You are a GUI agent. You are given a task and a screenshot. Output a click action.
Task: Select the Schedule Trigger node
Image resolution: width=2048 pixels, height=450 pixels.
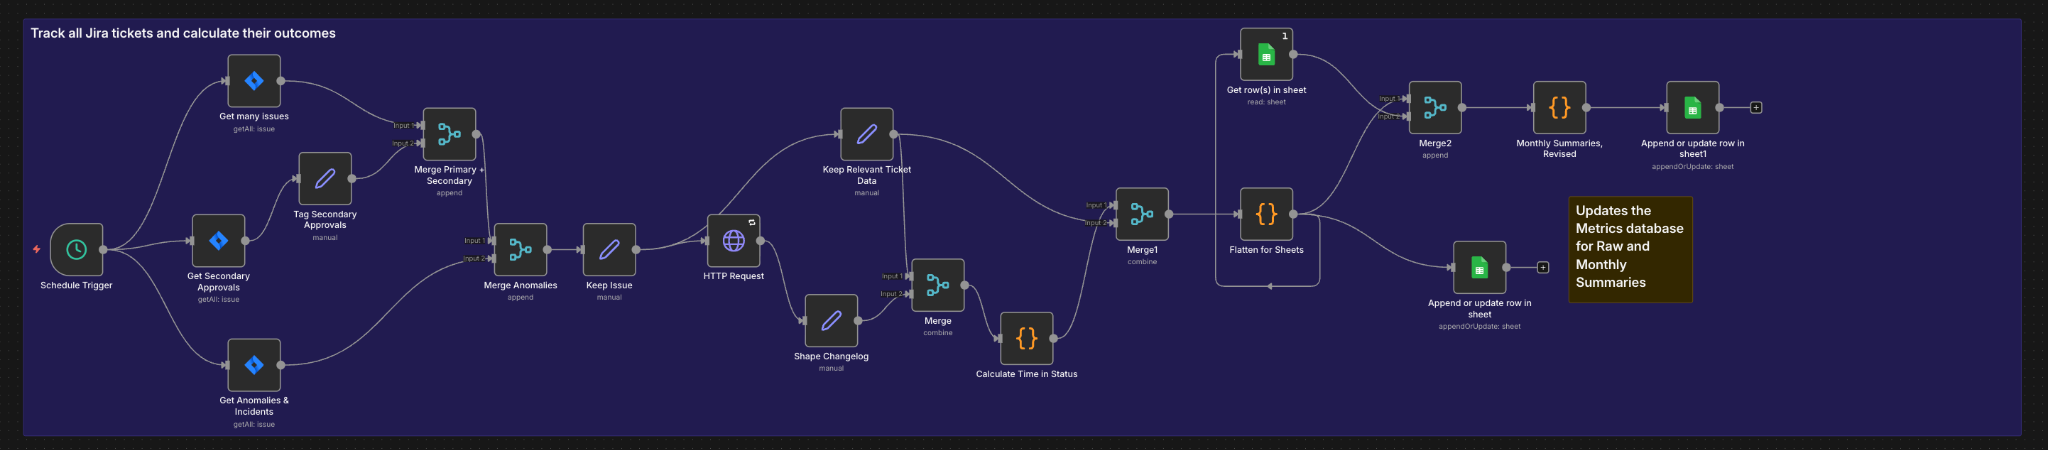tap(77, 249)
